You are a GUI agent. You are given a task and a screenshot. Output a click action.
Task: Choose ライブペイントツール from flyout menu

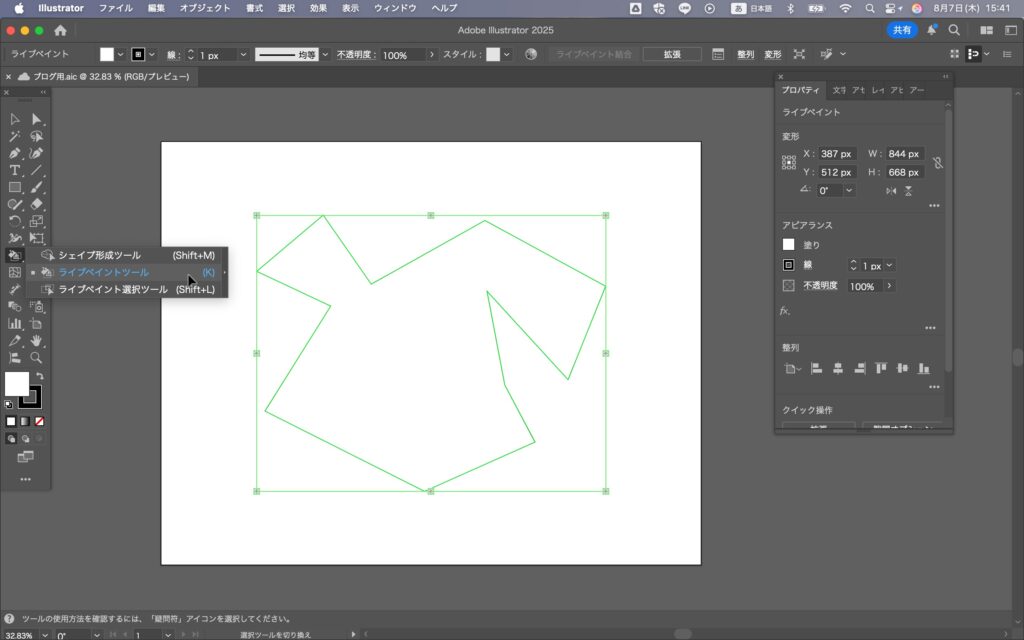(127, 272)
